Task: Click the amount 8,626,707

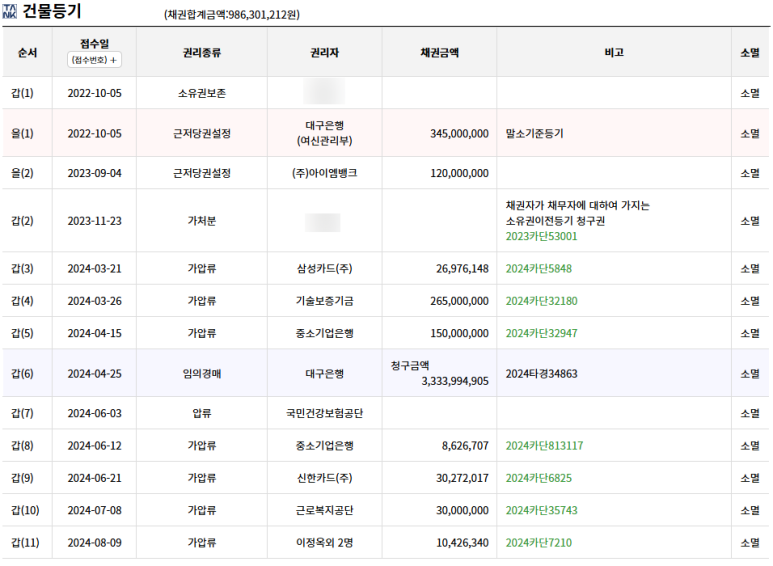Action: [x=465, y=446]
